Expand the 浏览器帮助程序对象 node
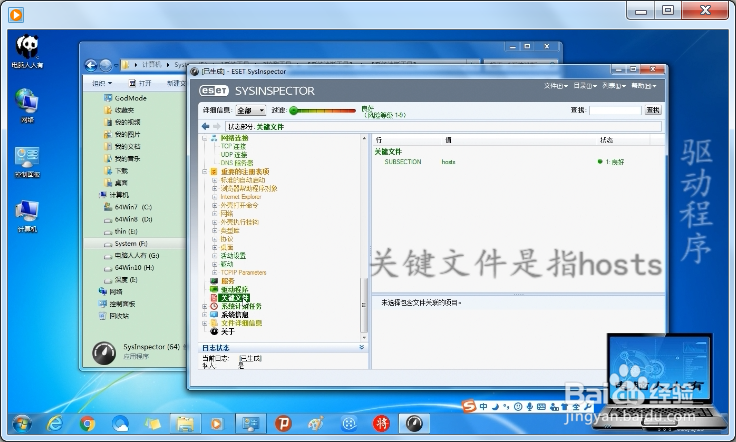This screenshot has height=442, width=736. tap(214, 189)
